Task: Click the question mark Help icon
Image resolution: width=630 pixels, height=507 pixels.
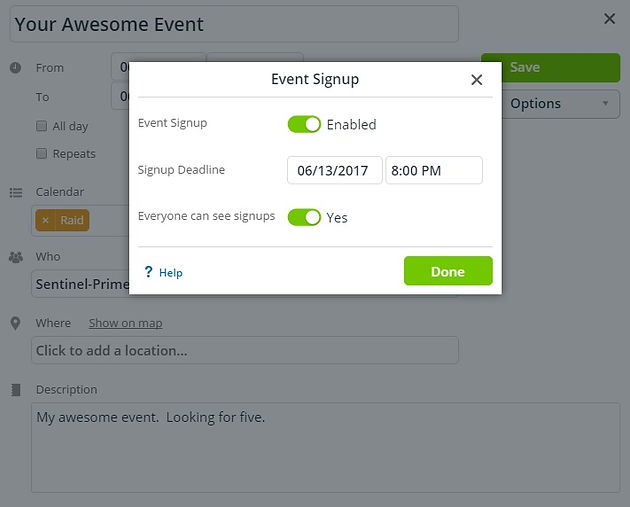Action: (x=148, y=272)
